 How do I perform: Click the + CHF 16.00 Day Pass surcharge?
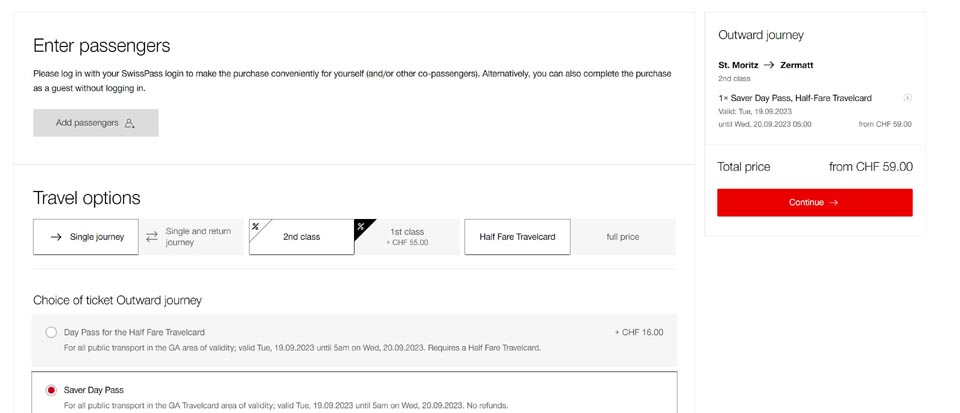click(639, 332)
